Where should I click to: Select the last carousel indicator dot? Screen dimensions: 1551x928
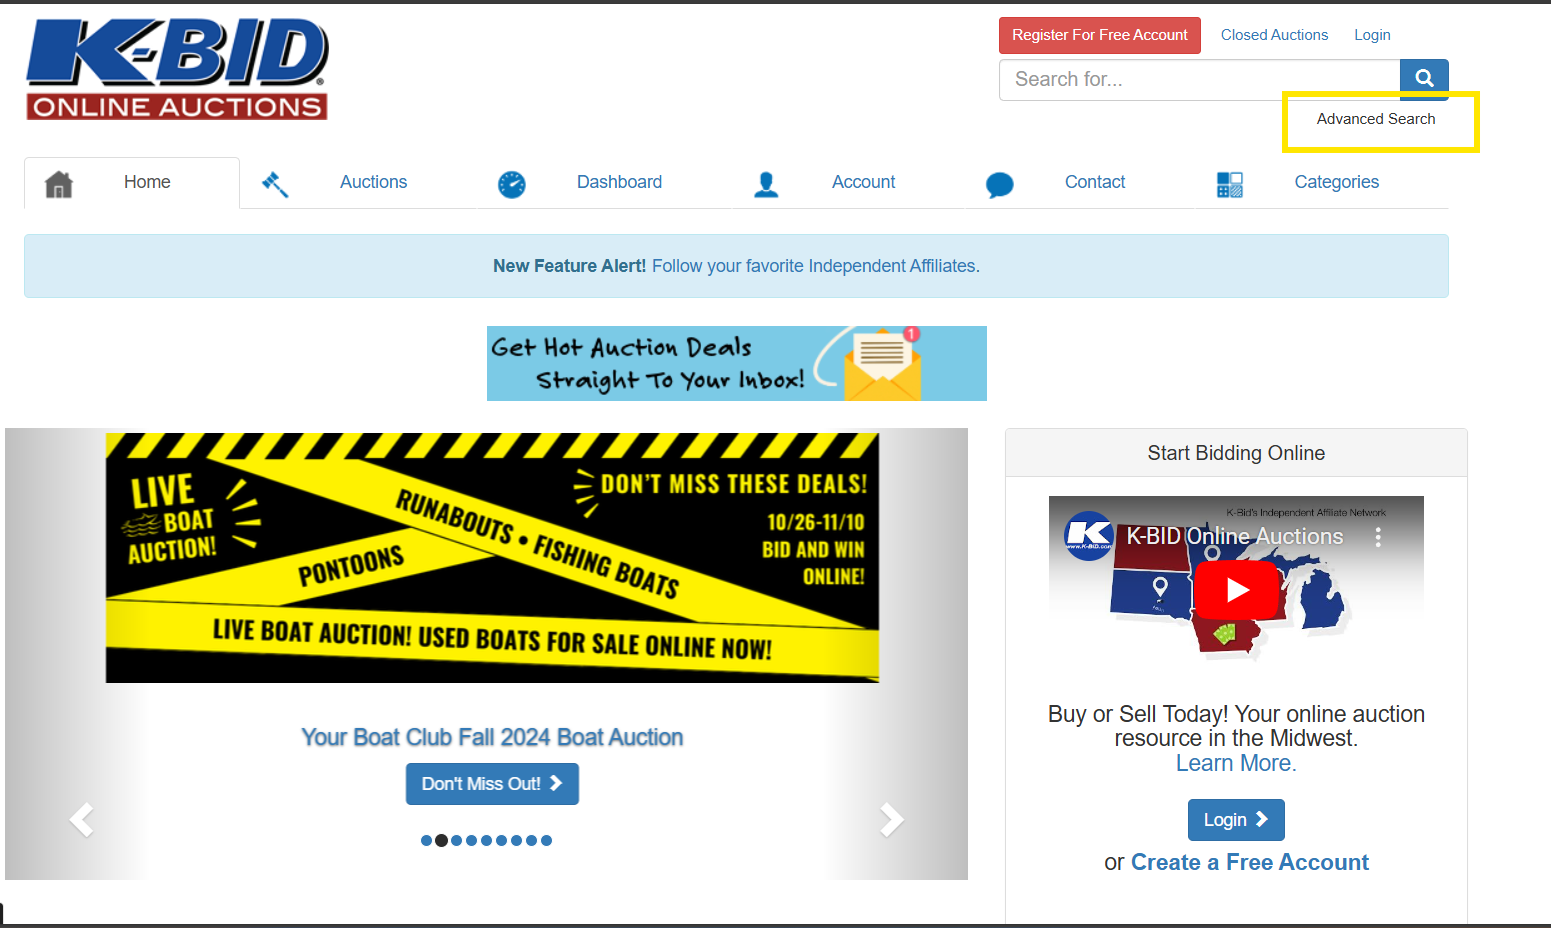click(x=547, y=841)
